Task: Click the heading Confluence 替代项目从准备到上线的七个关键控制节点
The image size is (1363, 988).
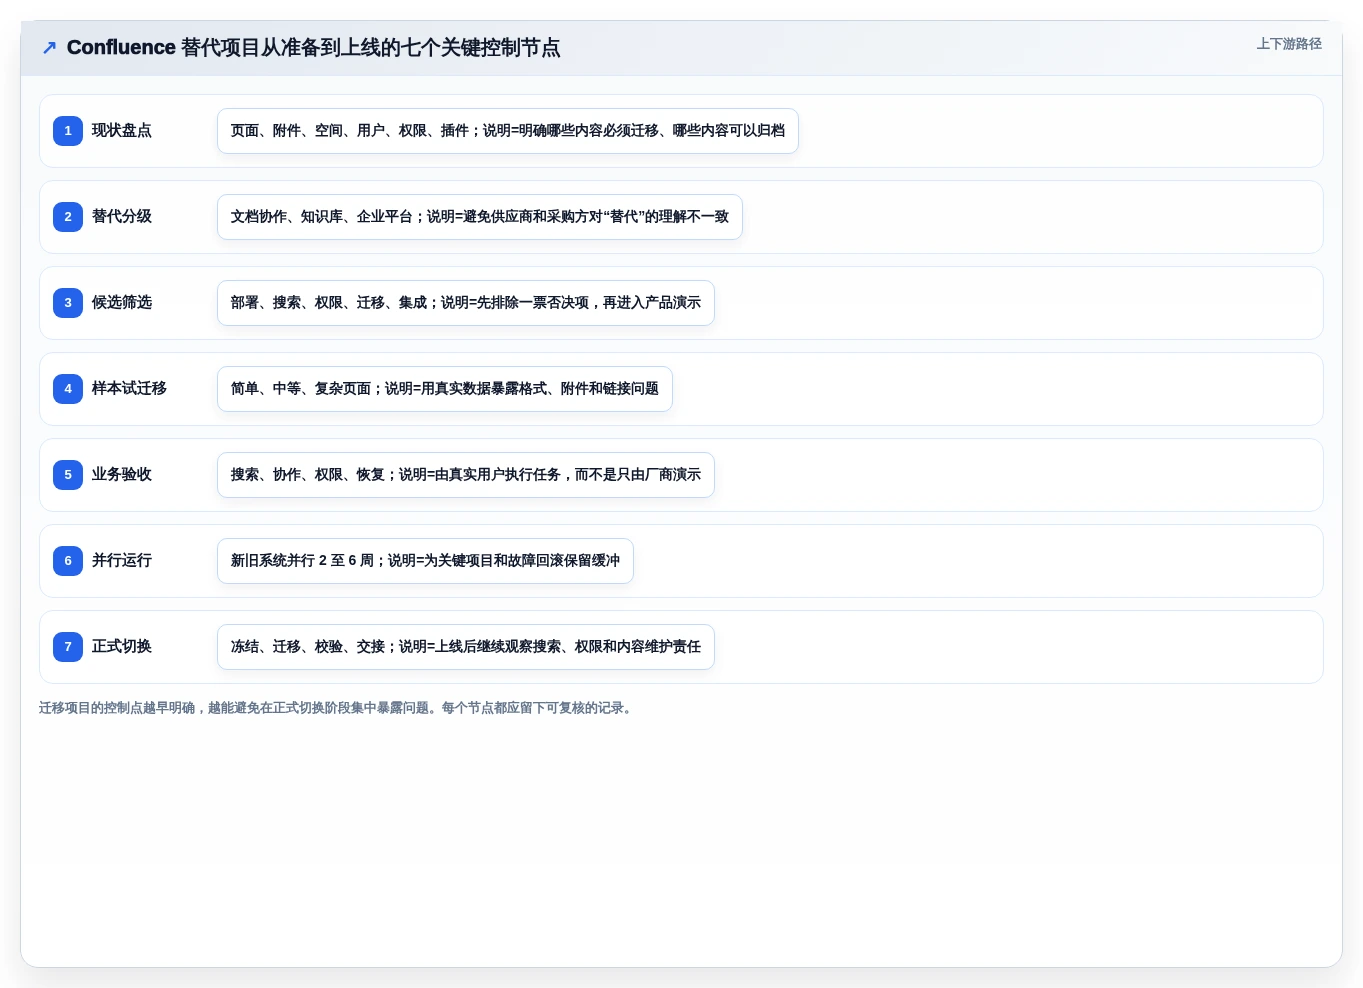Action: point(313,47)
